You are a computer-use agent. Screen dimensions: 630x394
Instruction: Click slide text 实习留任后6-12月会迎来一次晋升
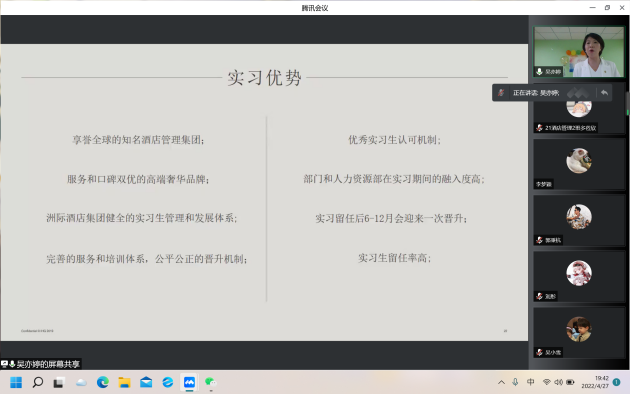tap(391, 218)
